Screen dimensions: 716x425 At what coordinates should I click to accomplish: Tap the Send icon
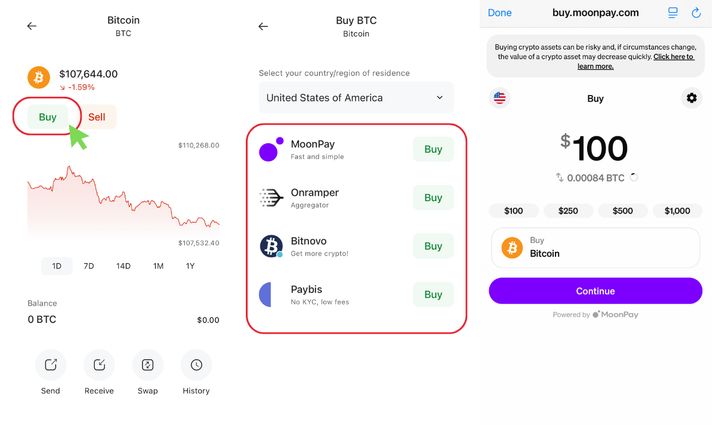(x=51, y=365)
